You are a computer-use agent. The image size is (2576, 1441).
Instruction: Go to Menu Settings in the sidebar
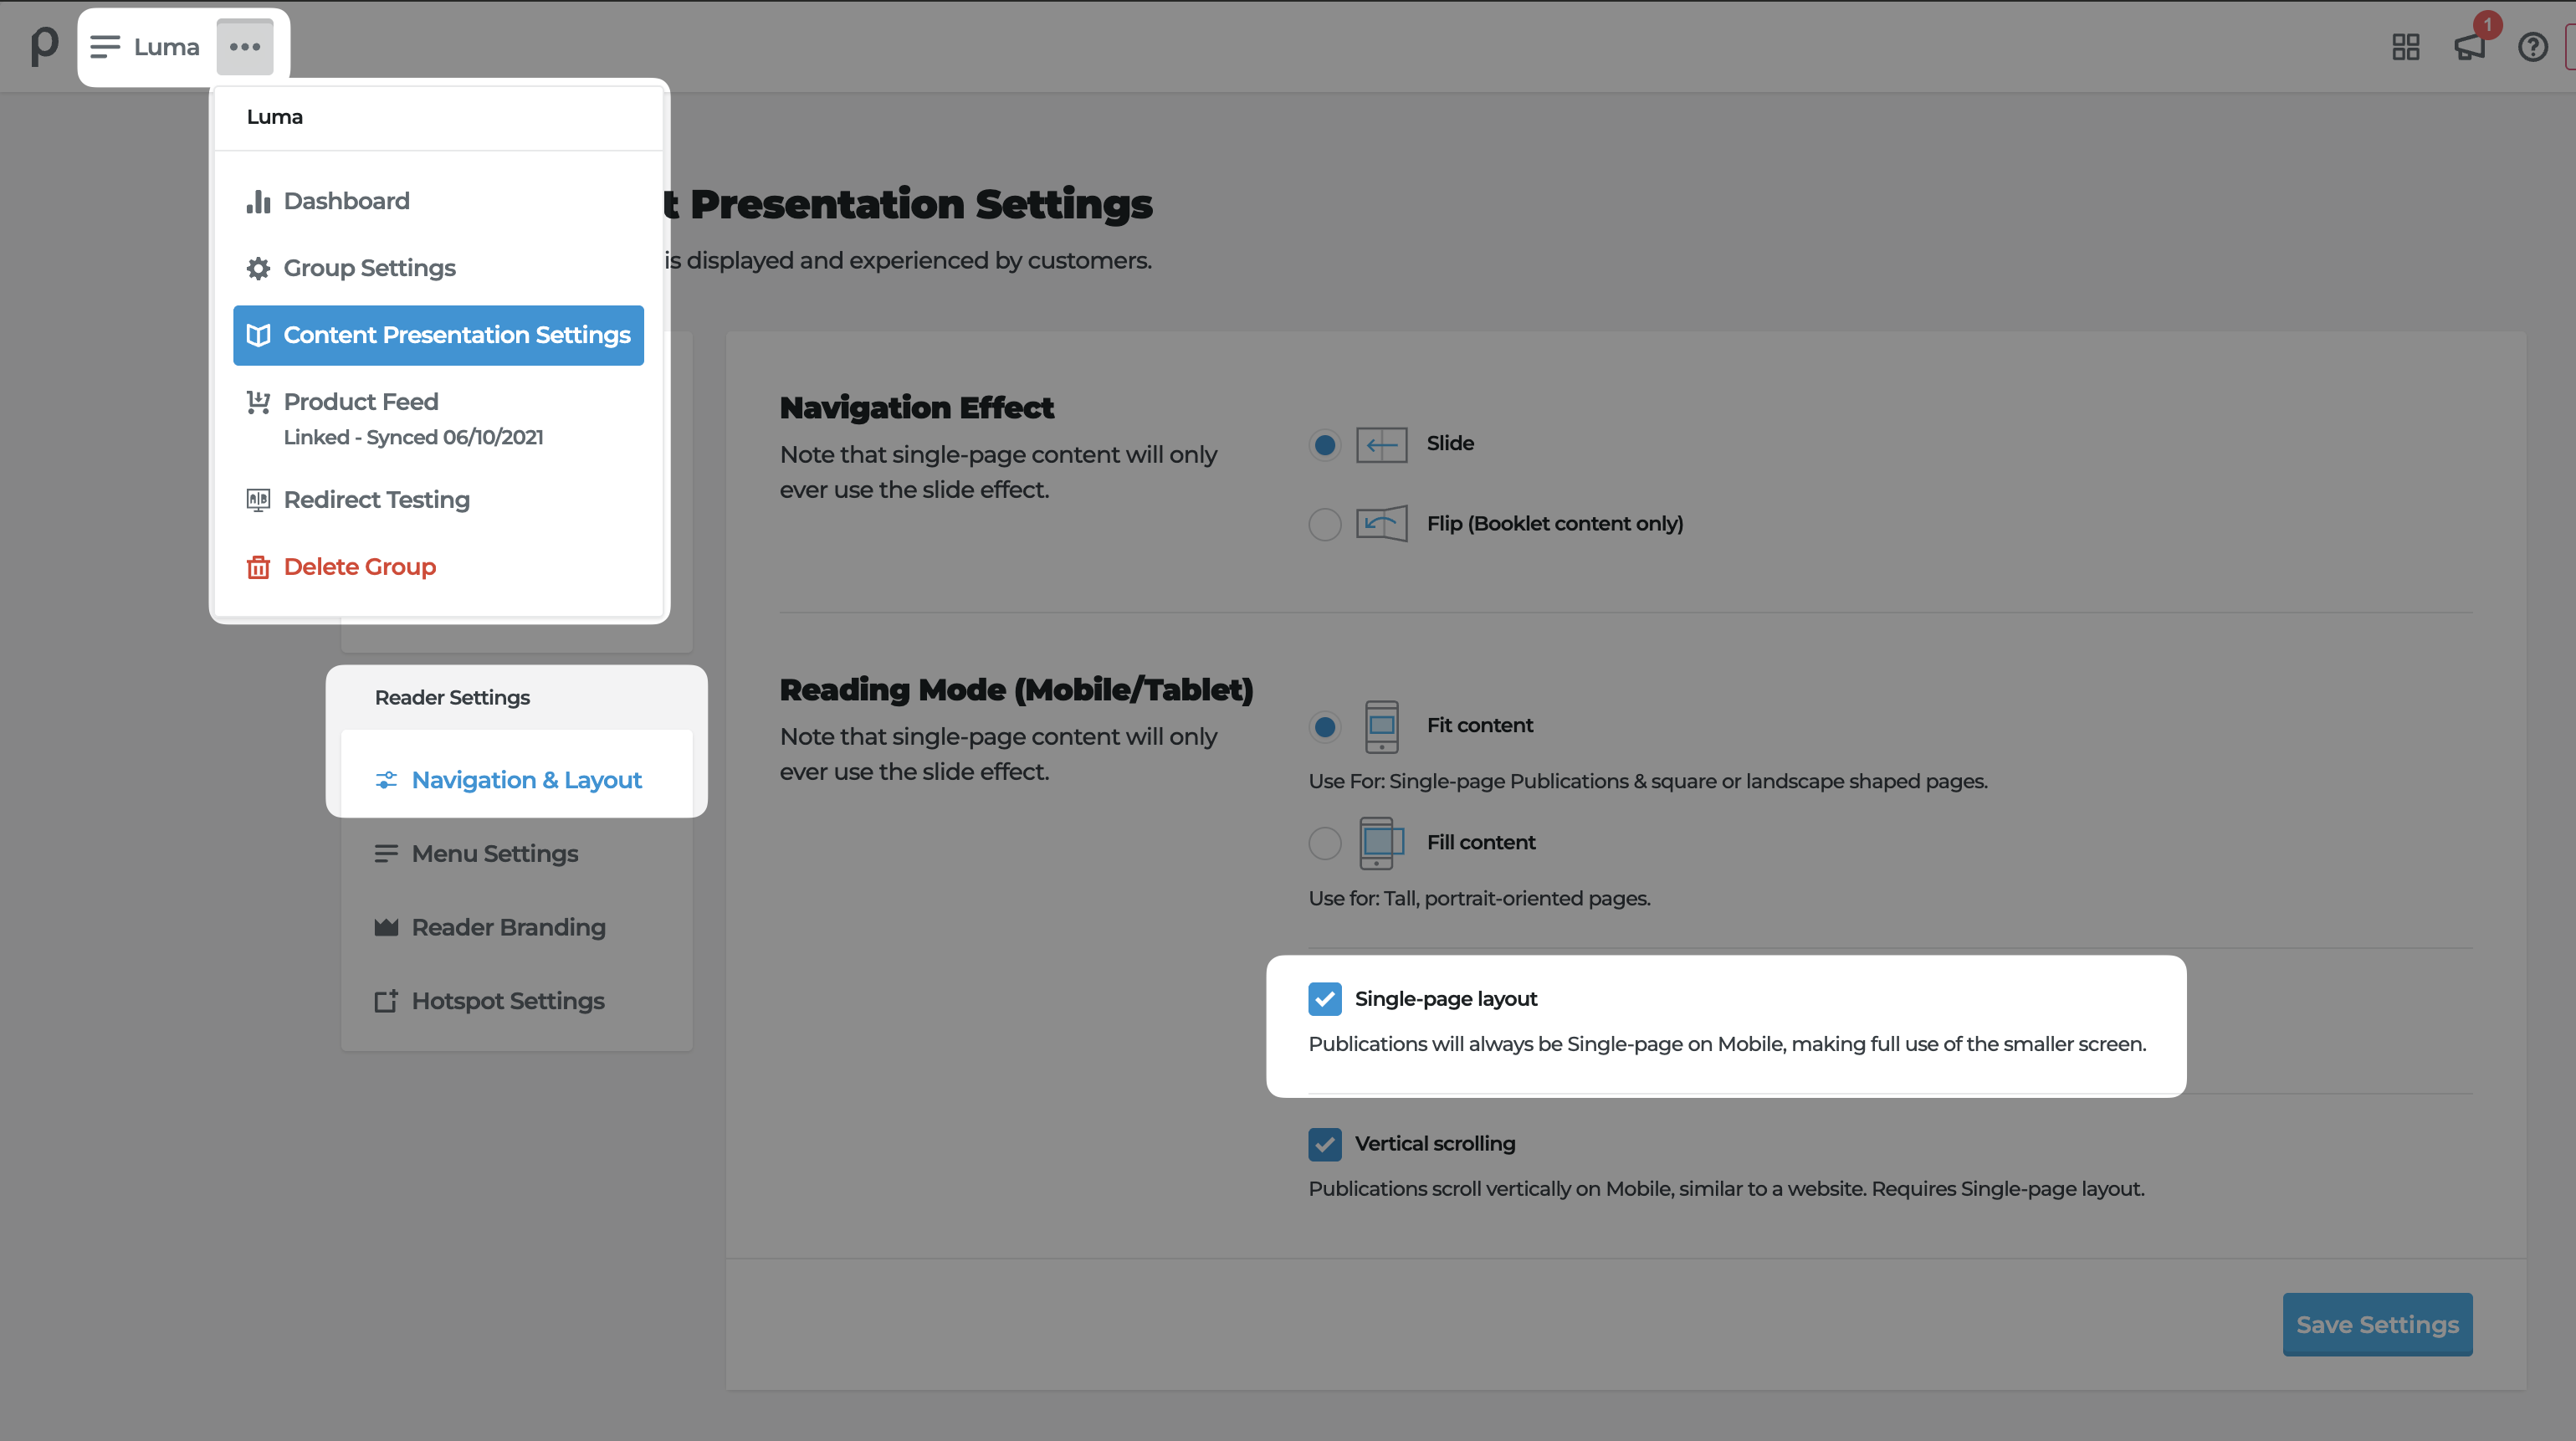(x=494, y=854)
